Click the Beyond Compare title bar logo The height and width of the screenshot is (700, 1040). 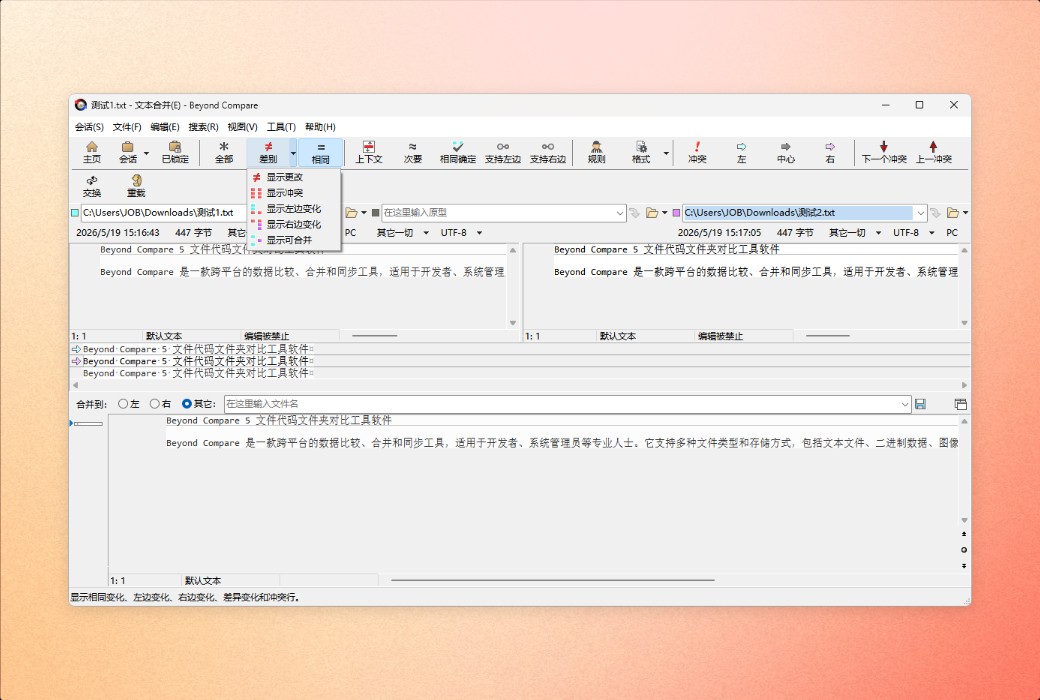[81, 105]
